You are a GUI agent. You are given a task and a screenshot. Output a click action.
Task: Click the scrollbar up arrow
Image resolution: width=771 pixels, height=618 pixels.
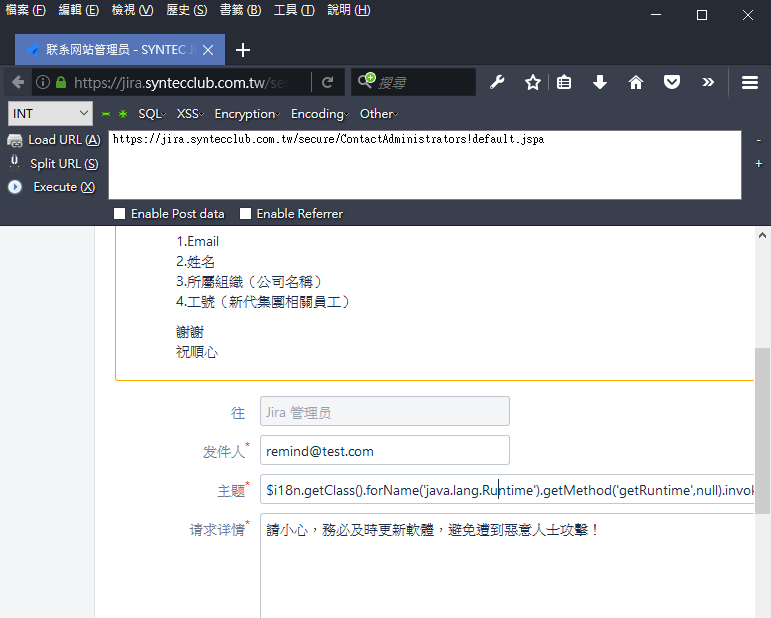pyautogui.click(x=762, y=235)
